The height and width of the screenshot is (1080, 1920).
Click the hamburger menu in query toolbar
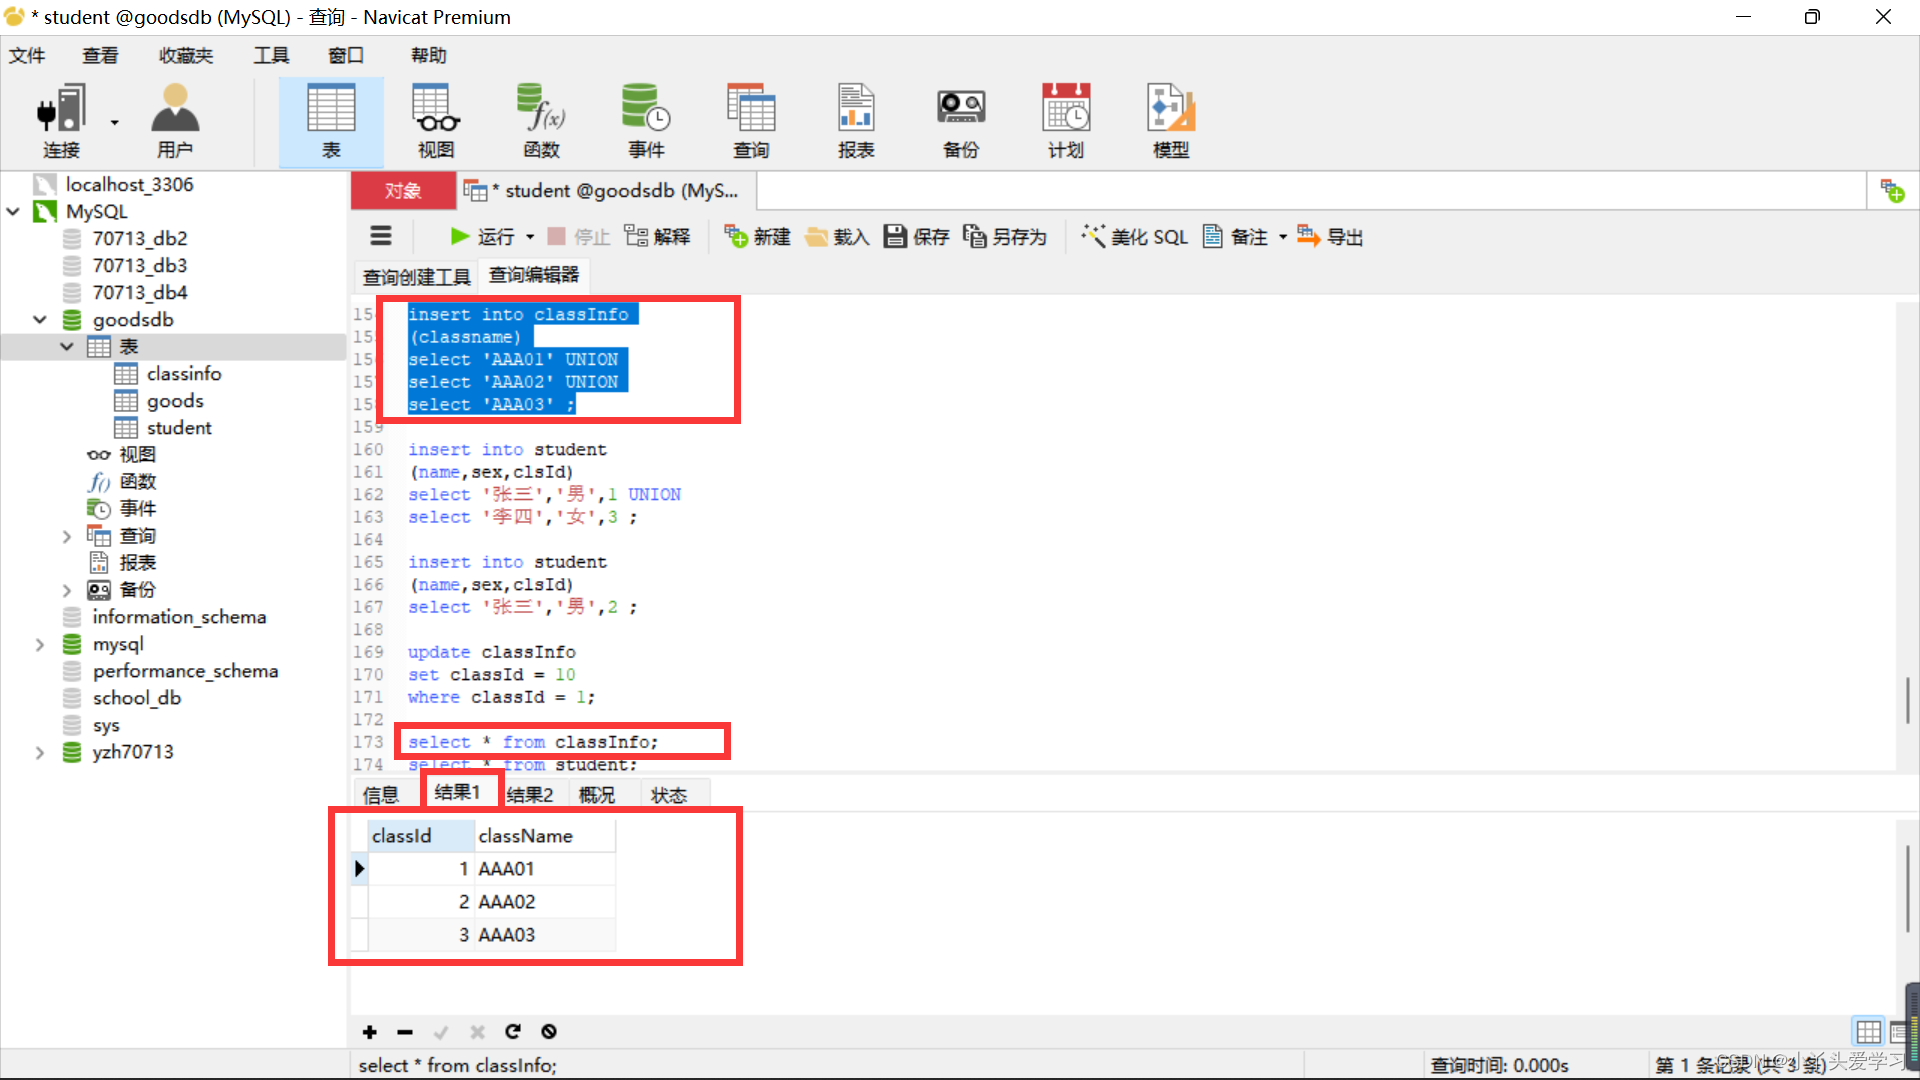pyautogui.click(x=381, y=236)
